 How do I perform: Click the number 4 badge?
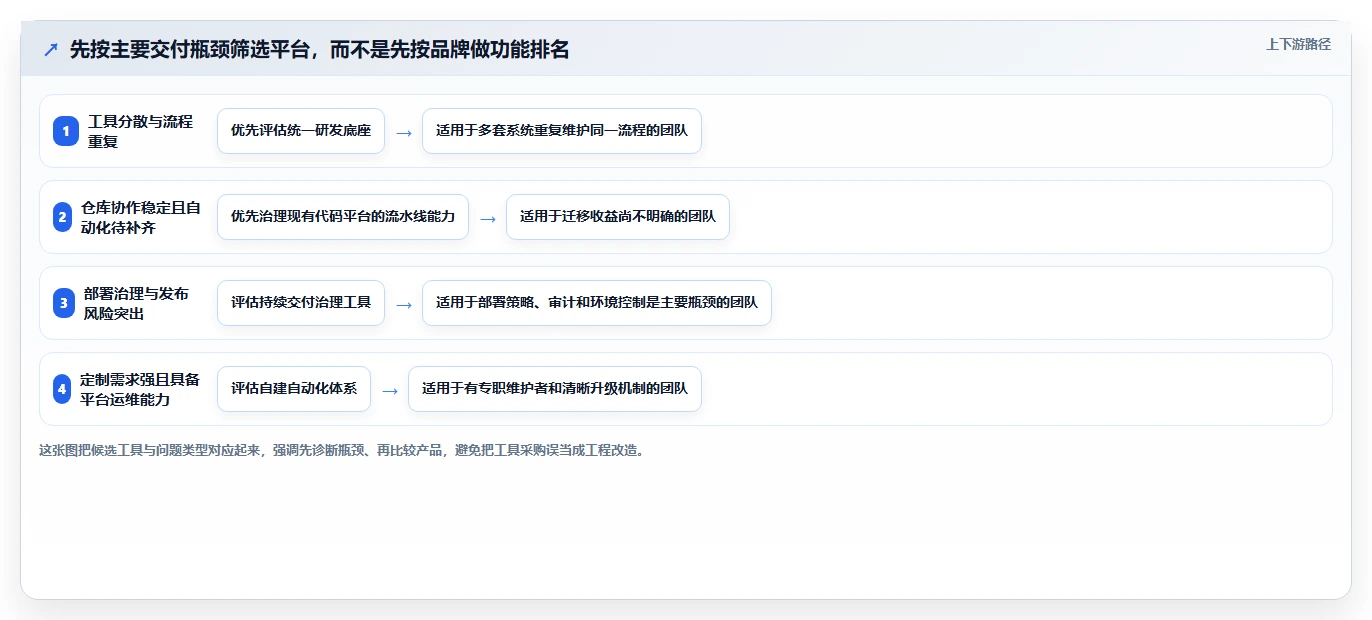62,389
